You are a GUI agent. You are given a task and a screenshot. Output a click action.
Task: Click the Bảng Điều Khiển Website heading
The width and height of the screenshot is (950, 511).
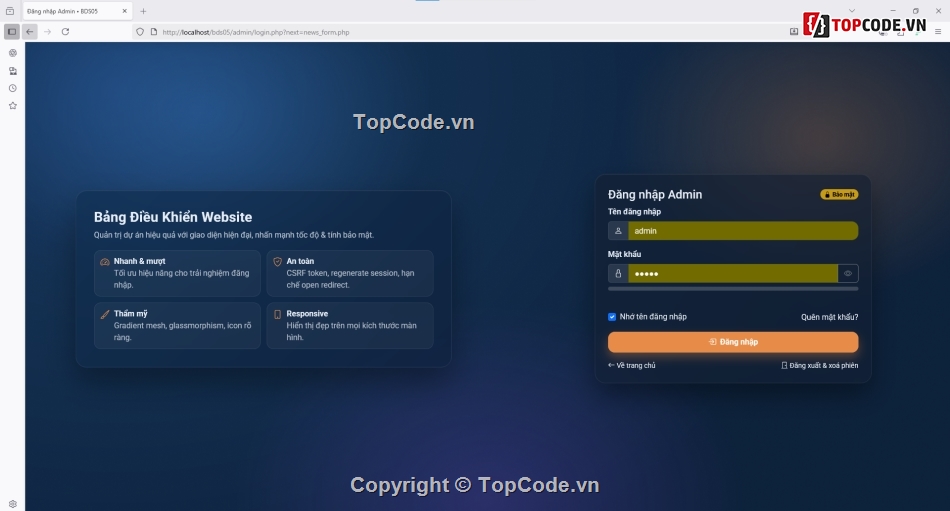pyautogui.click(x=173, y=217)
